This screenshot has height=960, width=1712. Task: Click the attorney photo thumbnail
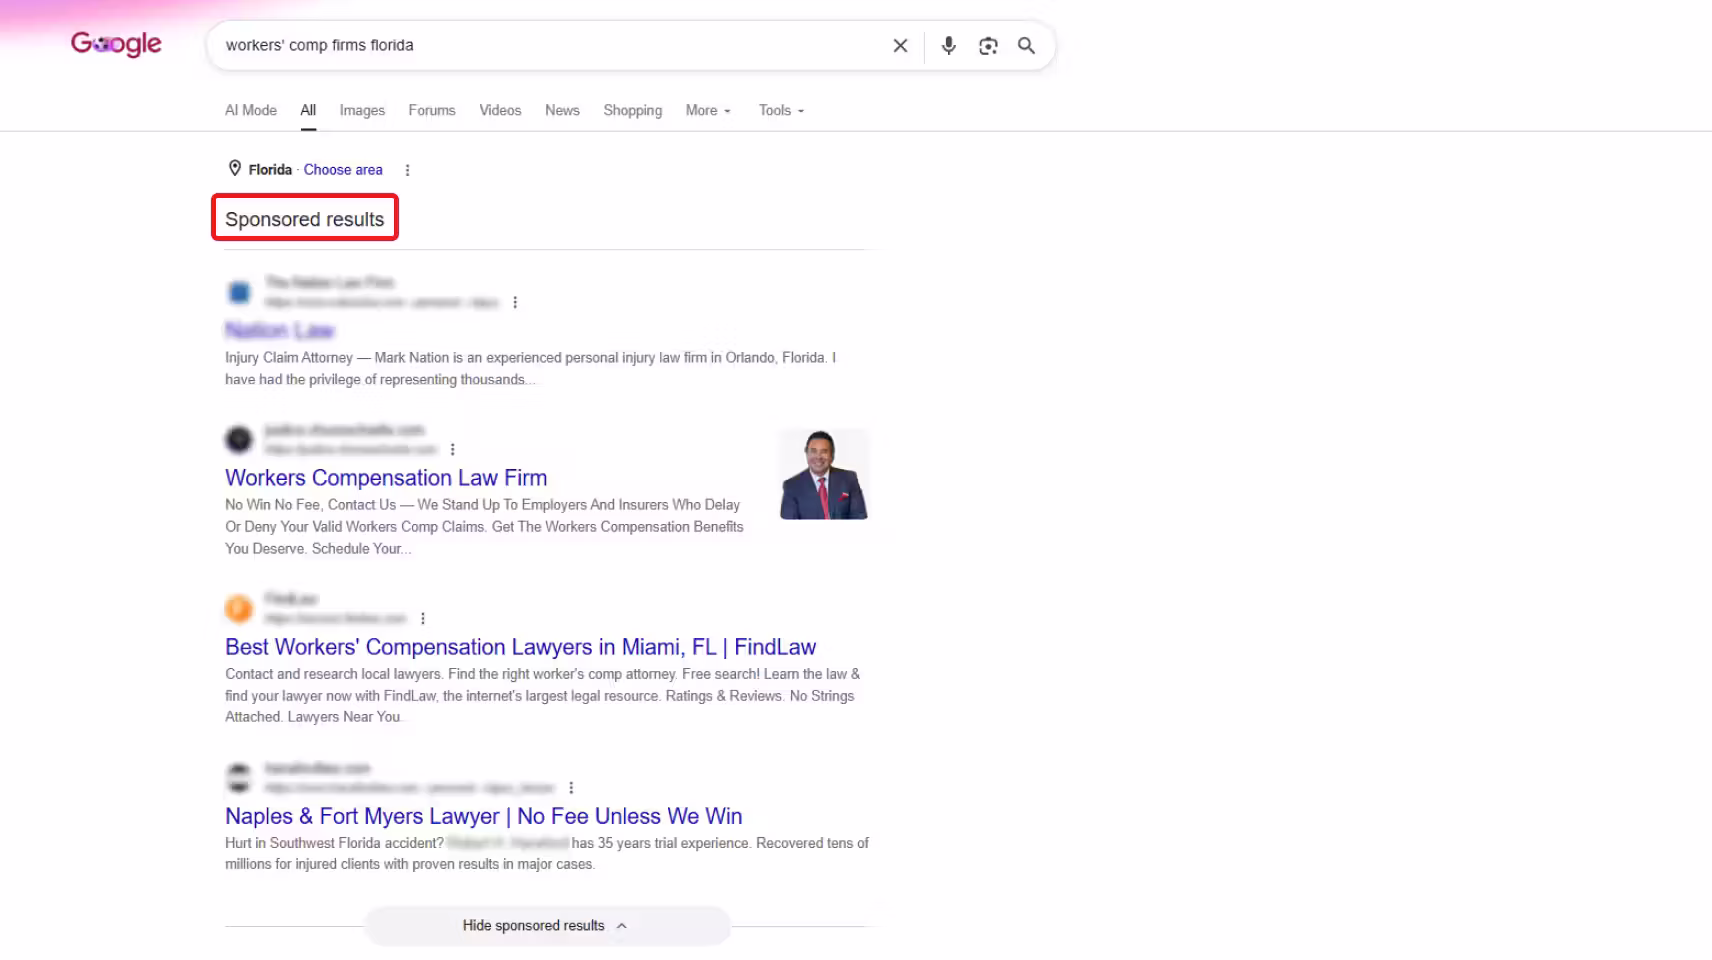click(x=824, y=474)
